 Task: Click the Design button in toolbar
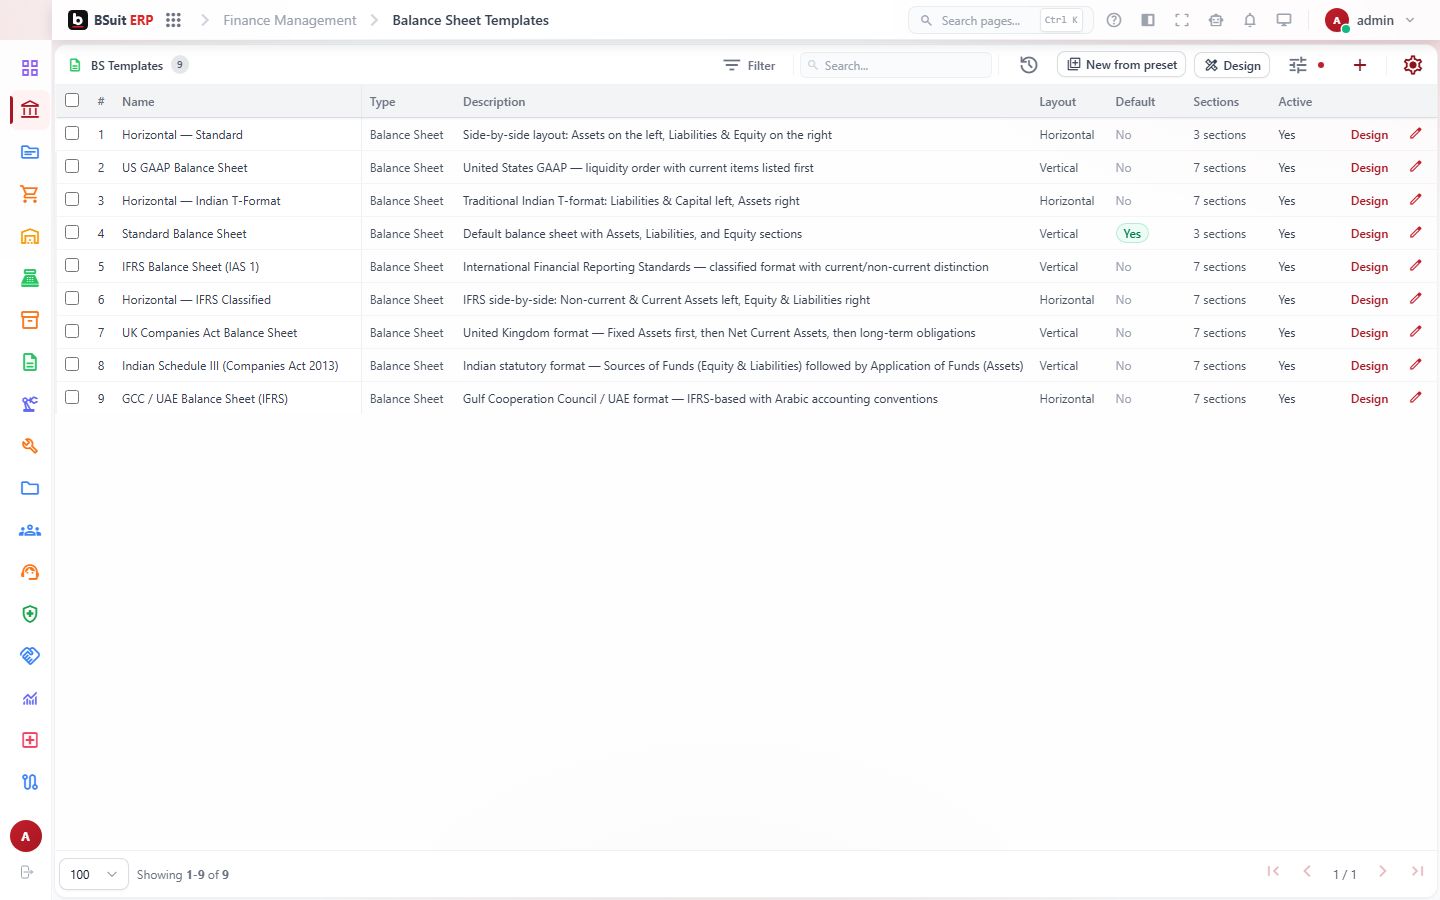(x=1232, y=65)
